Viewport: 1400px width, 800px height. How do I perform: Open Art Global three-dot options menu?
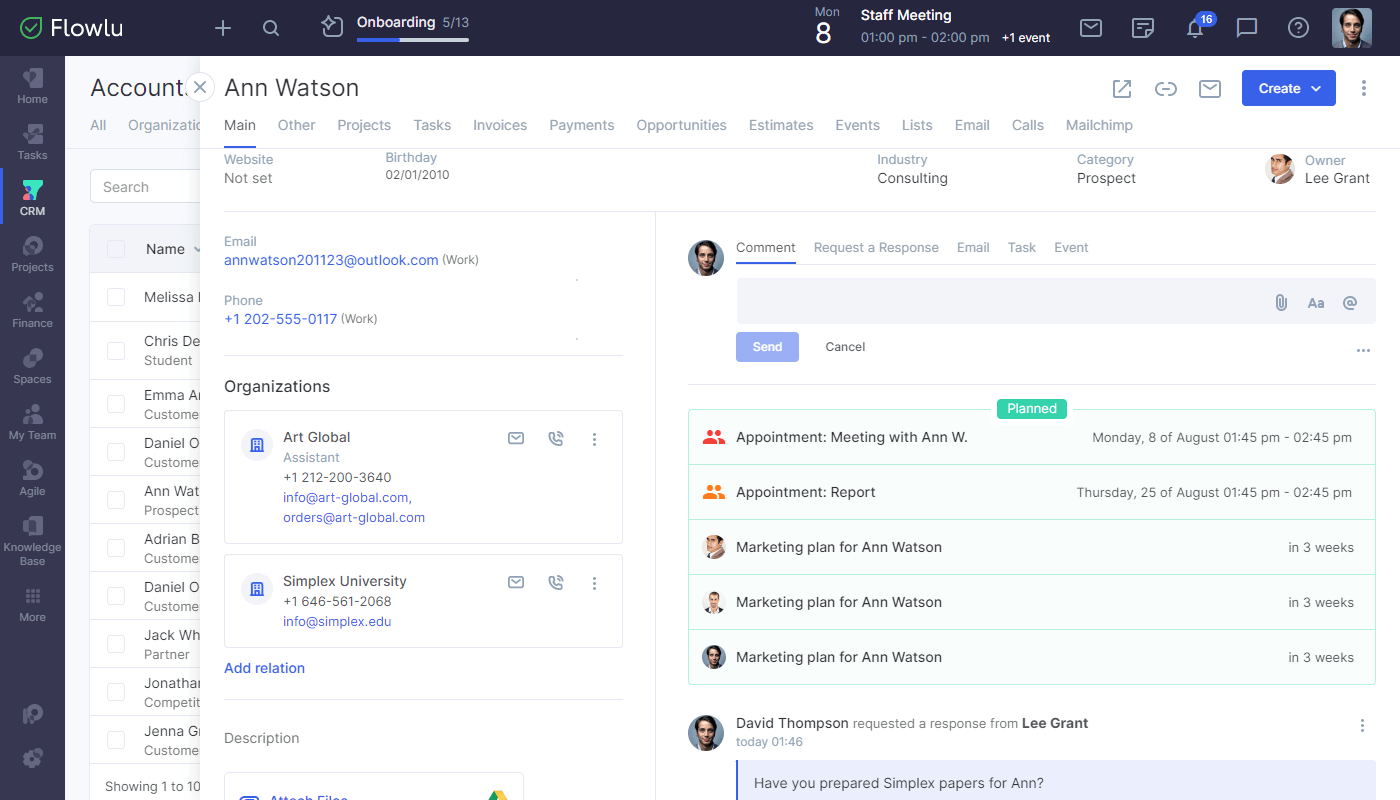tap(594, 439)
